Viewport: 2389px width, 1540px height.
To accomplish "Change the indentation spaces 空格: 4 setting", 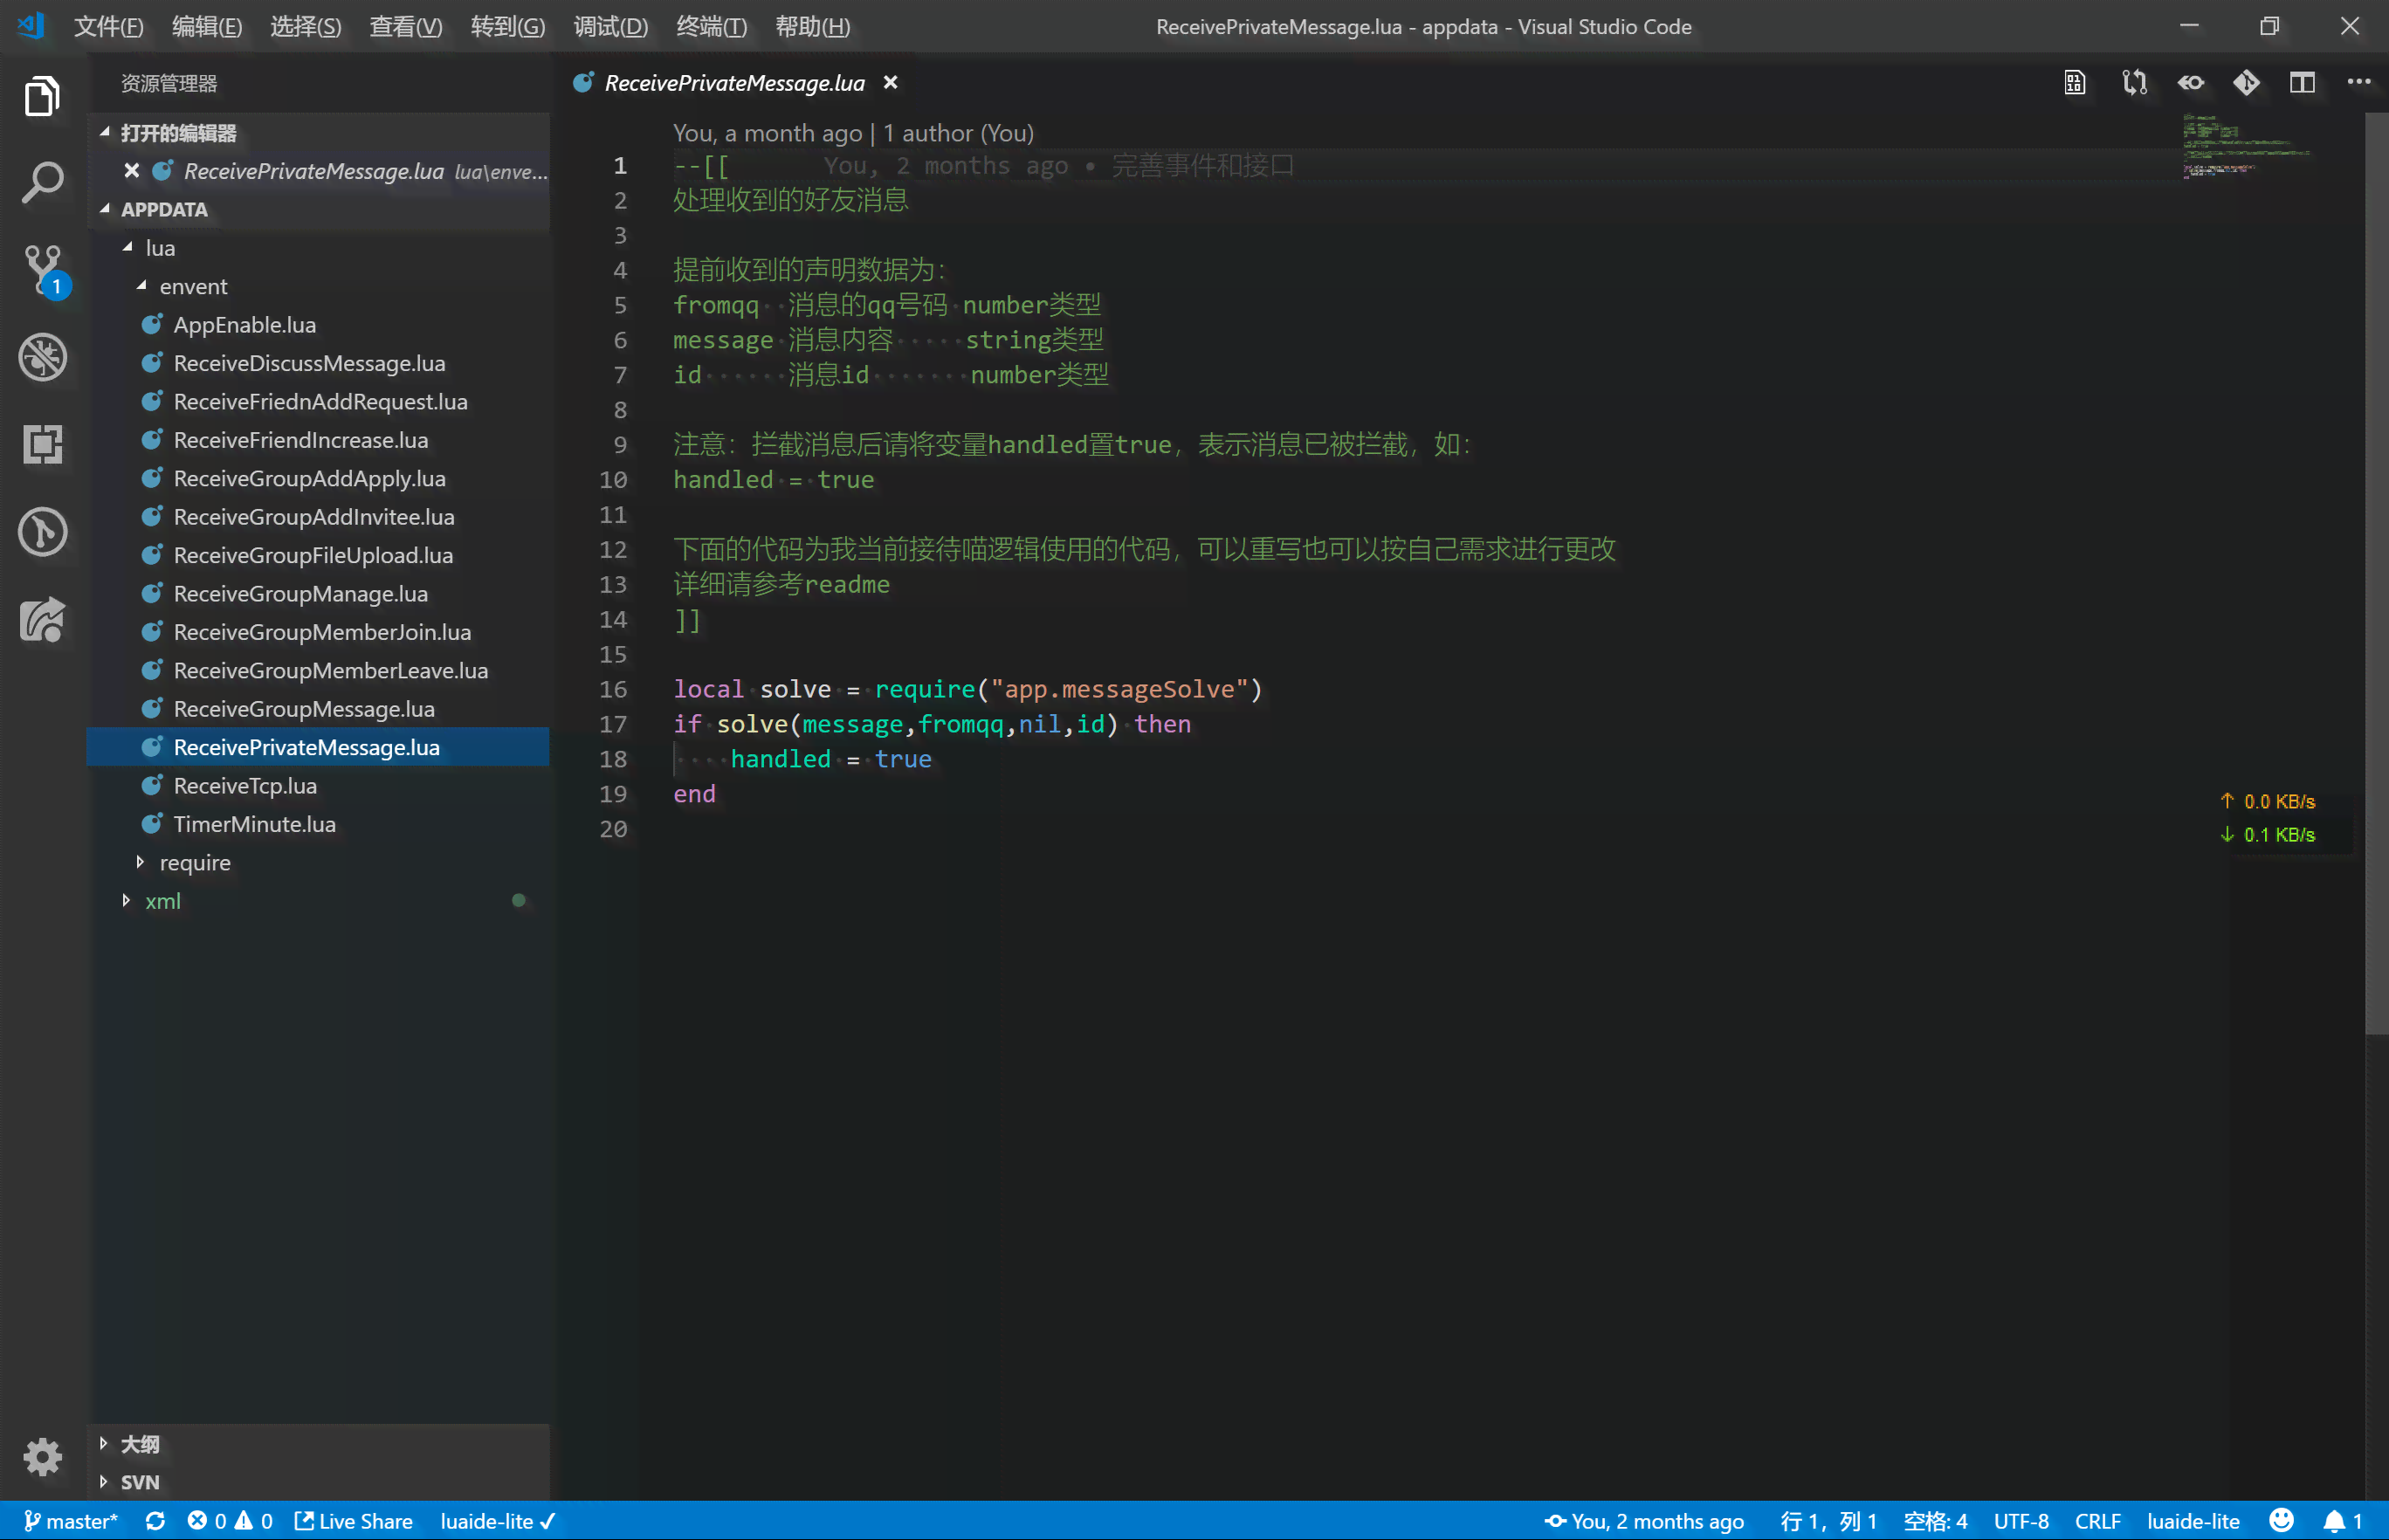I will [x=1935, y=1521].
